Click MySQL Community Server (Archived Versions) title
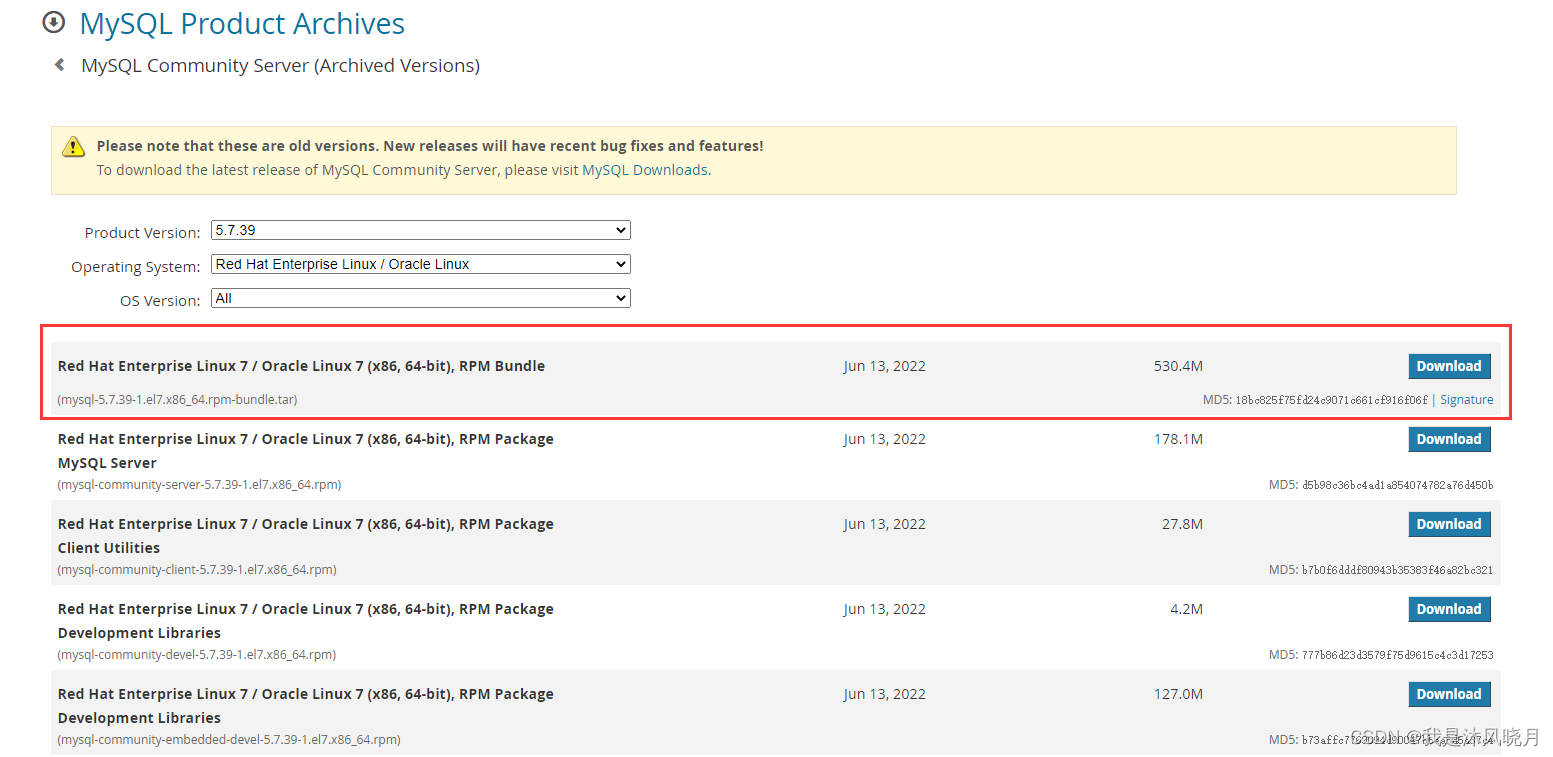This screenshot has height=757, width=1553. (x=280, y=66)
